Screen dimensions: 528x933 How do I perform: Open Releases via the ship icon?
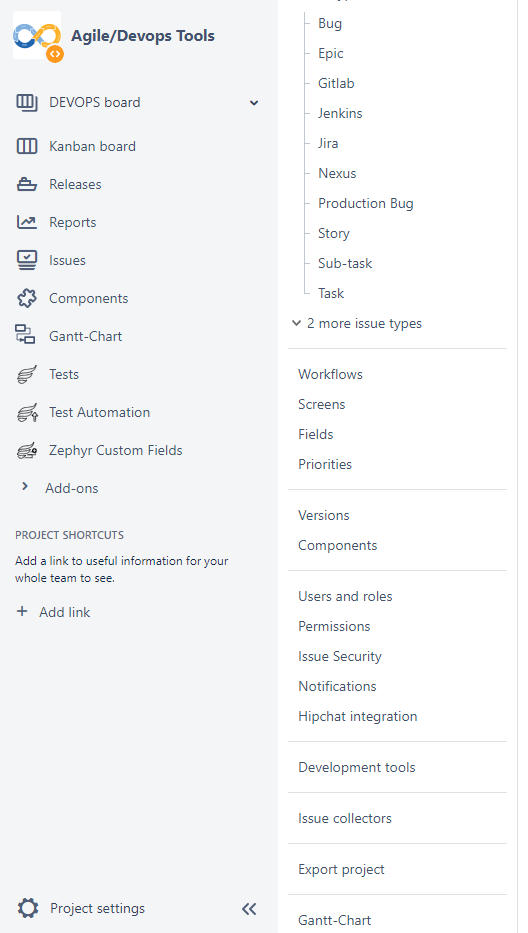(x=27, y=184)
